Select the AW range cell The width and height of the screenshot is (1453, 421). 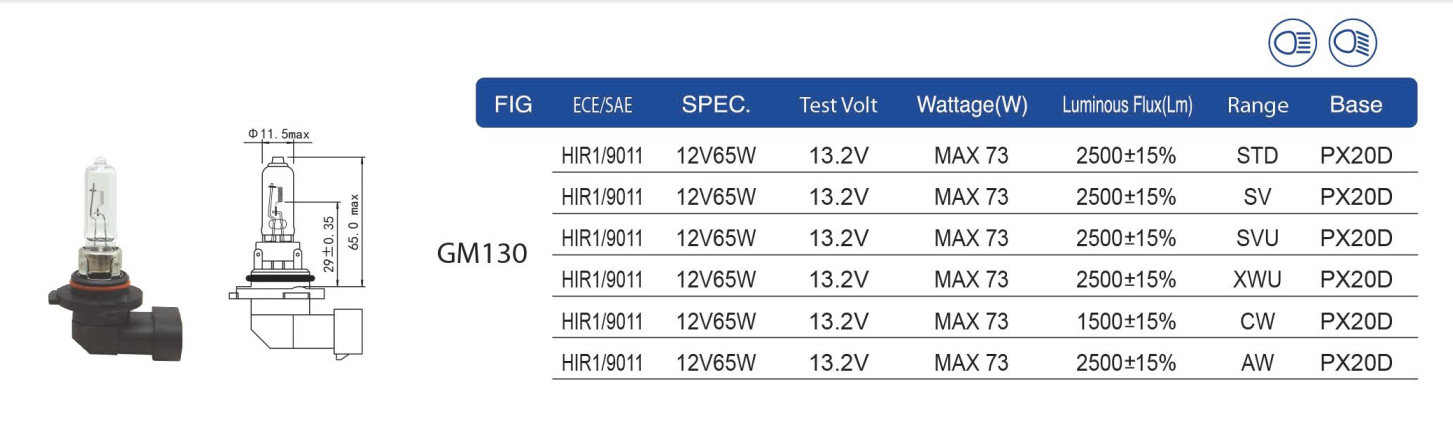click(x=1257, y=363)
